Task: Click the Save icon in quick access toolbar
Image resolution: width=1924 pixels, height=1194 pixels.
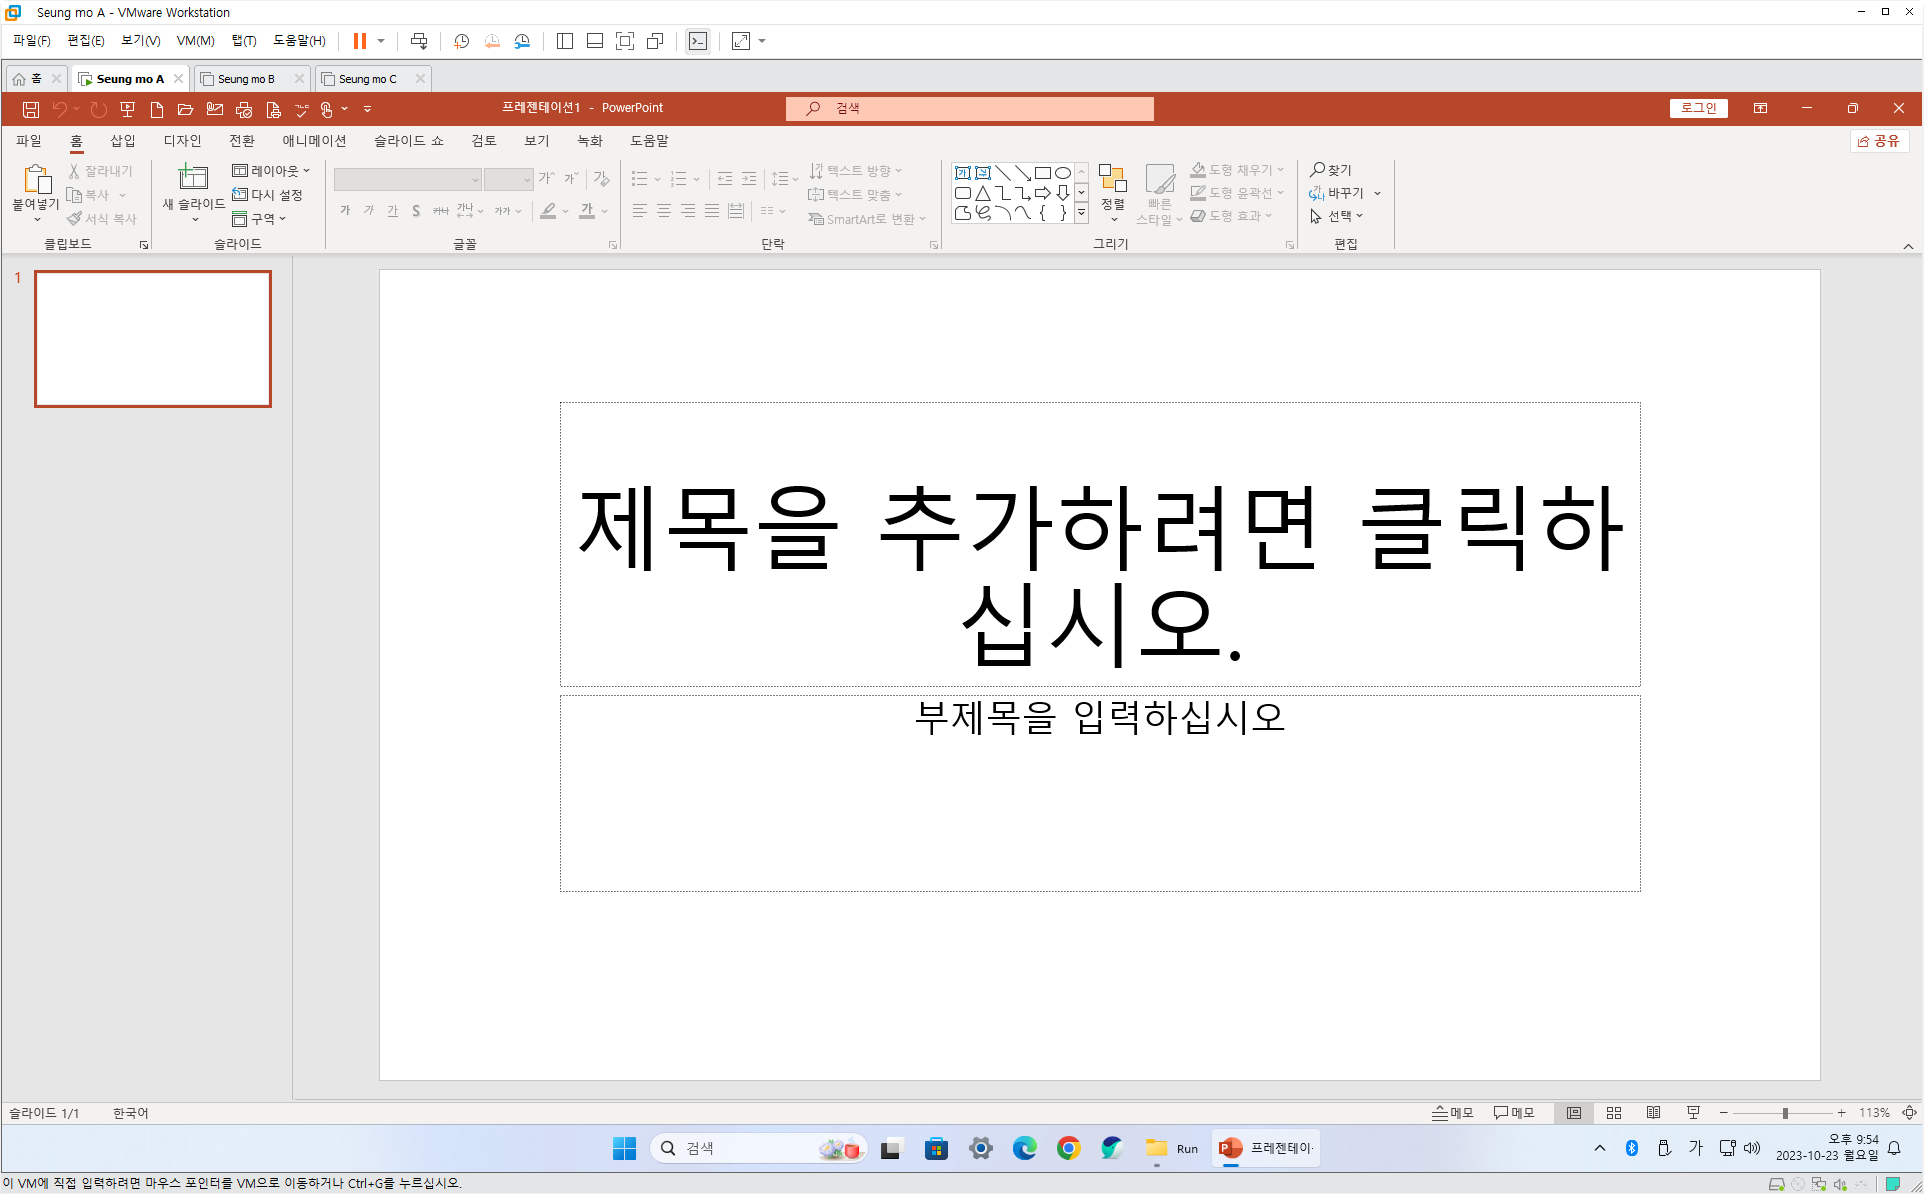Action: [31, 109]
